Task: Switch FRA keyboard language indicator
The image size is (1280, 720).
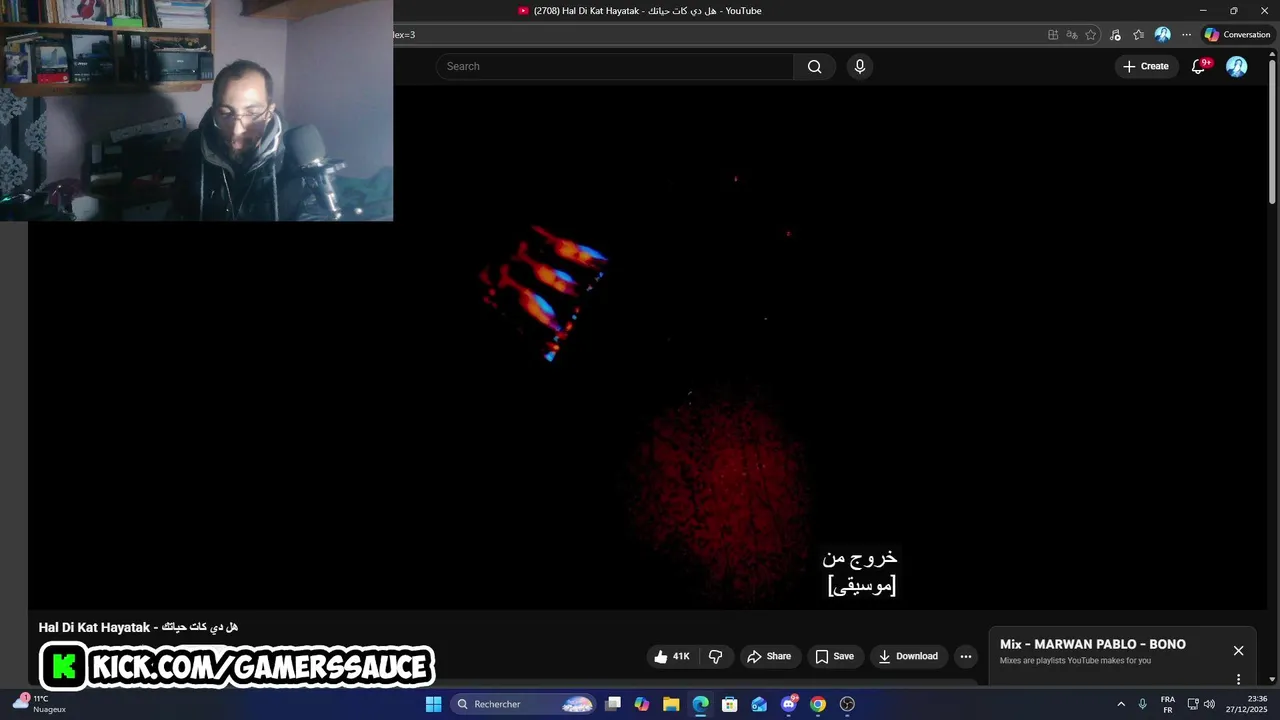Action: [1168, 704]
